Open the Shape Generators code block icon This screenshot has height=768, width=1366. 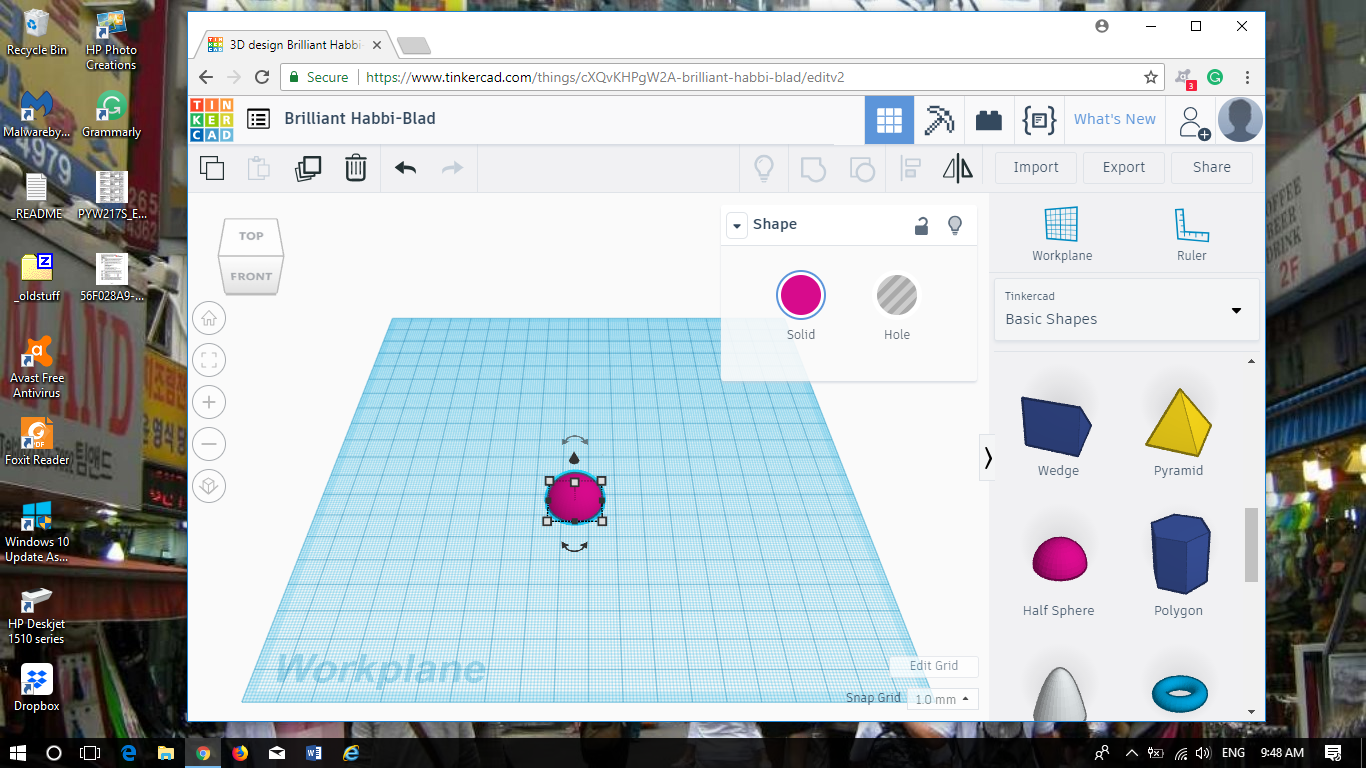pyautogui.click(x=1039, y=120)
